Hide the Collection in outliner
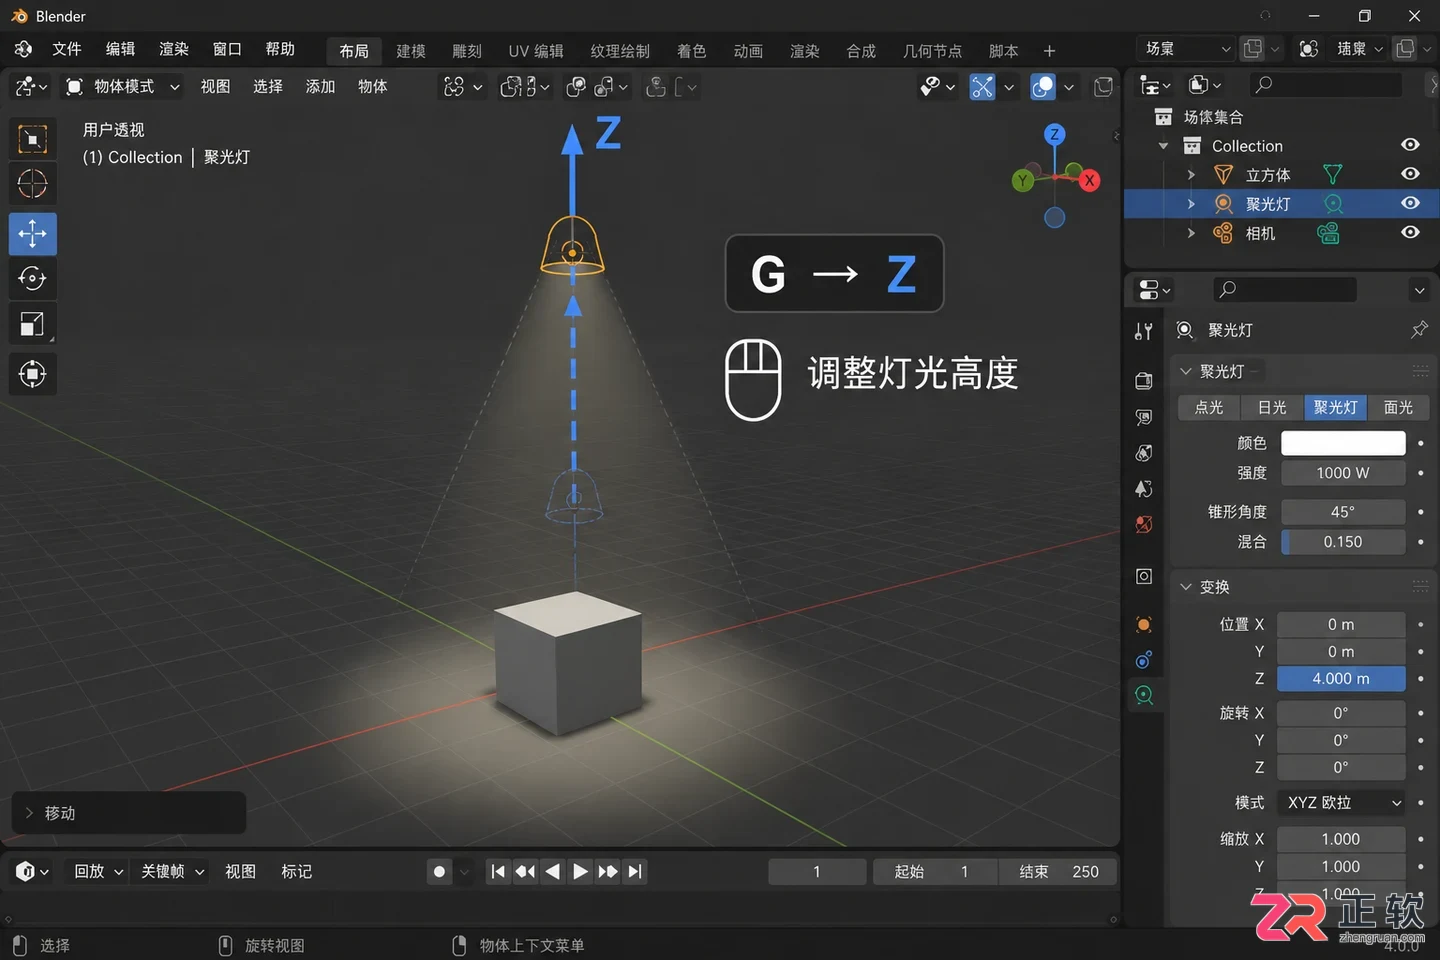 (1410, 145)
